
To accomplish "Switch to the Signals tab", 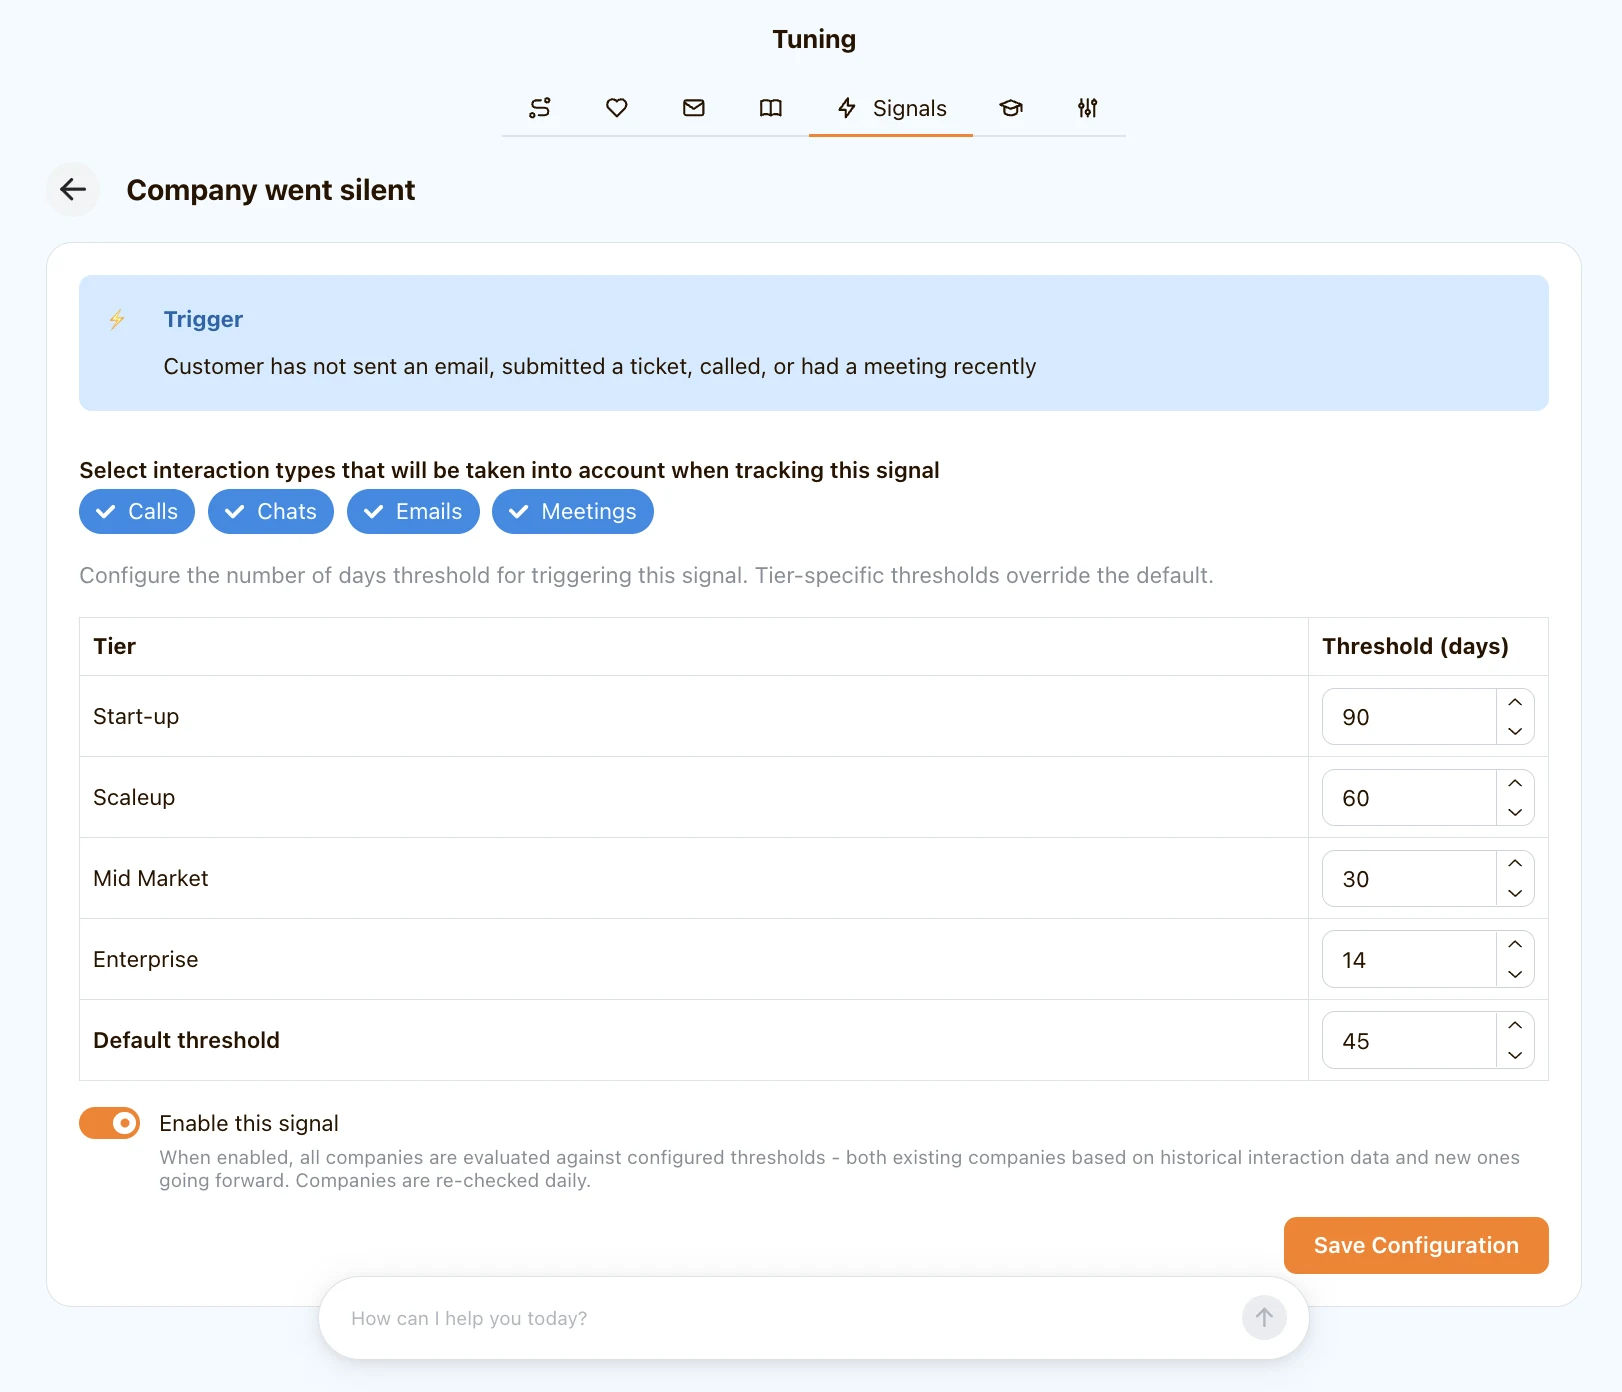I will point(891,108).
